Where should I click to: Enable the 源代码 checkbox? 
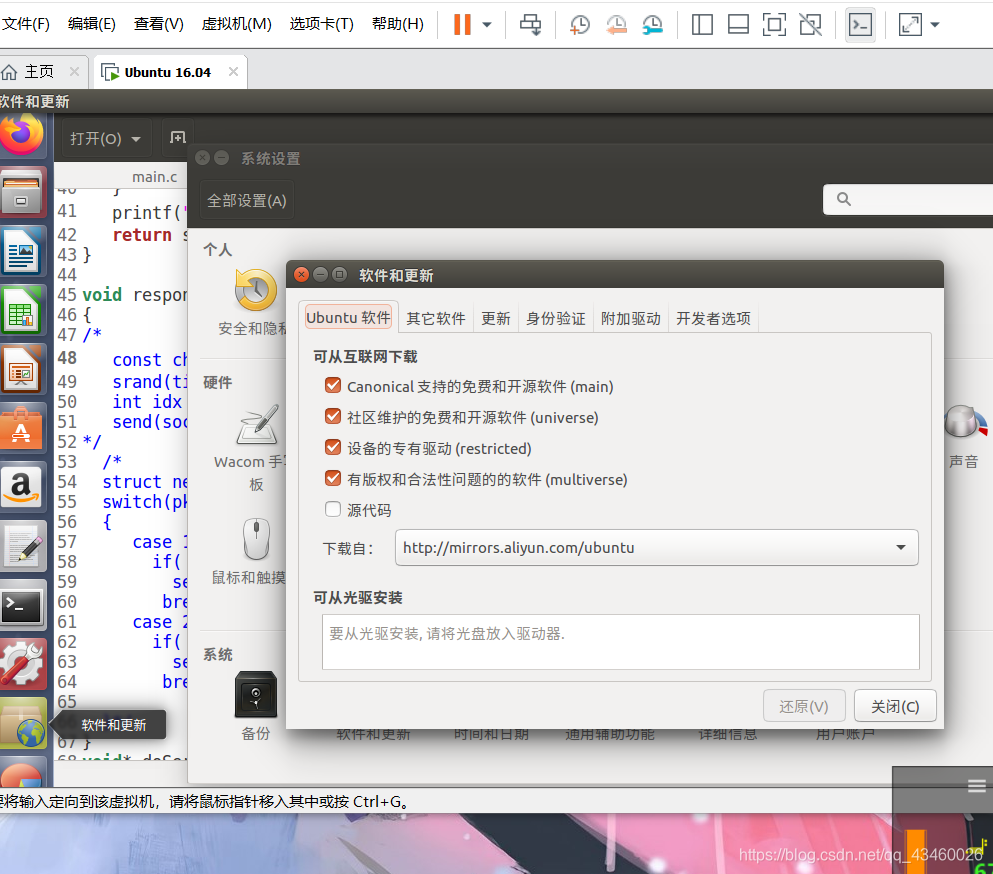pos(333,509)
